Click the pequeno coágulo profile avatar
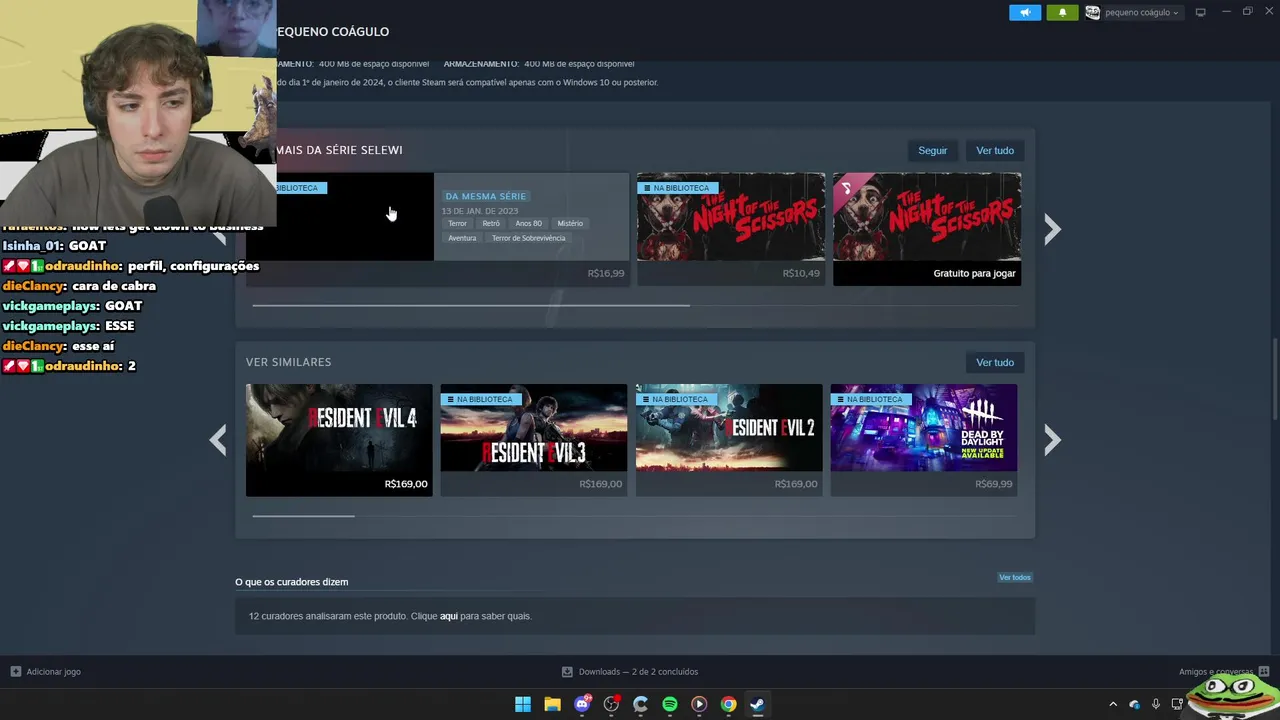Viewport: 1280px width, 720px height. pos(1092,12)
